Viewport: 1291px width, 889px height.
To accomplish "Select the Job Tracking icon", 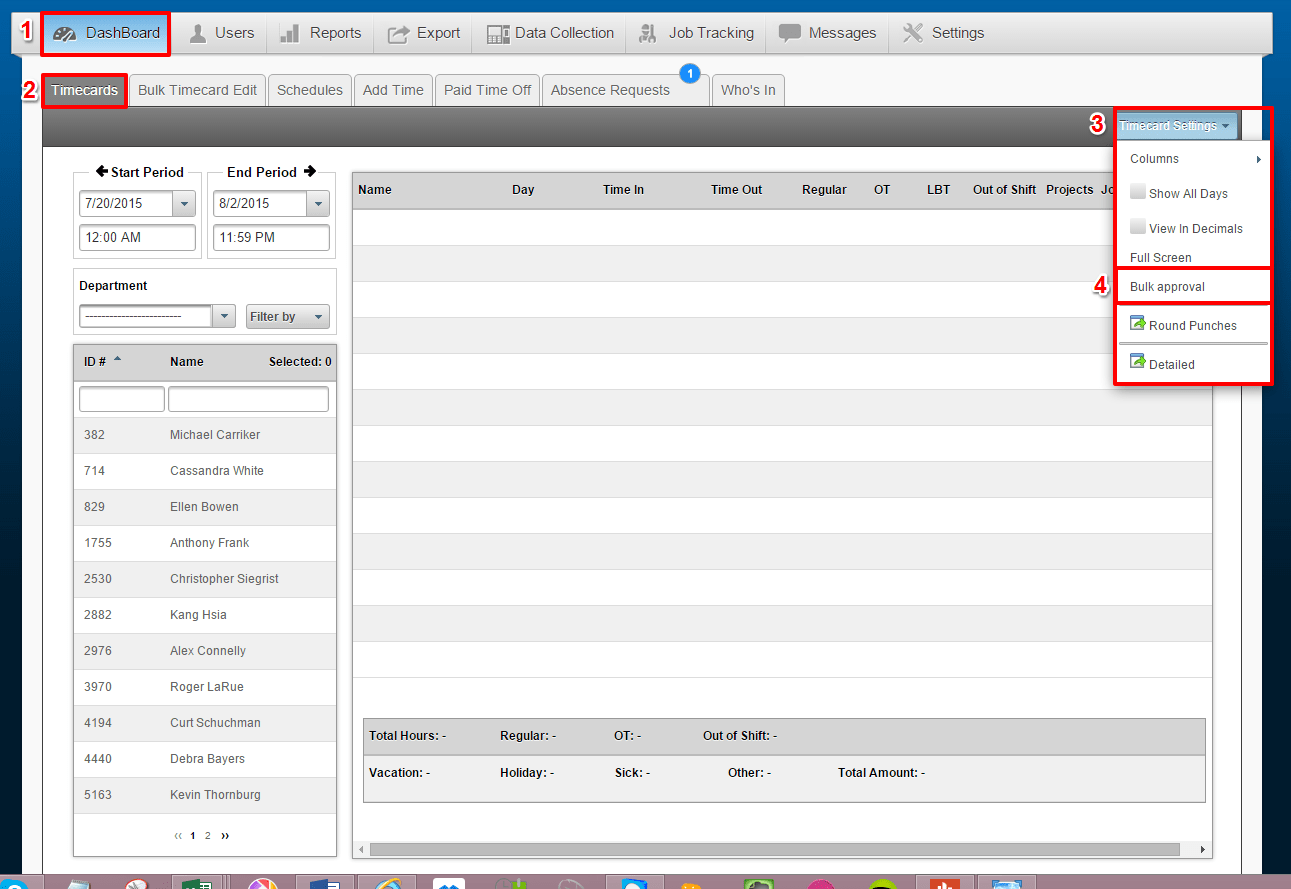I will [x=650, y=32].
